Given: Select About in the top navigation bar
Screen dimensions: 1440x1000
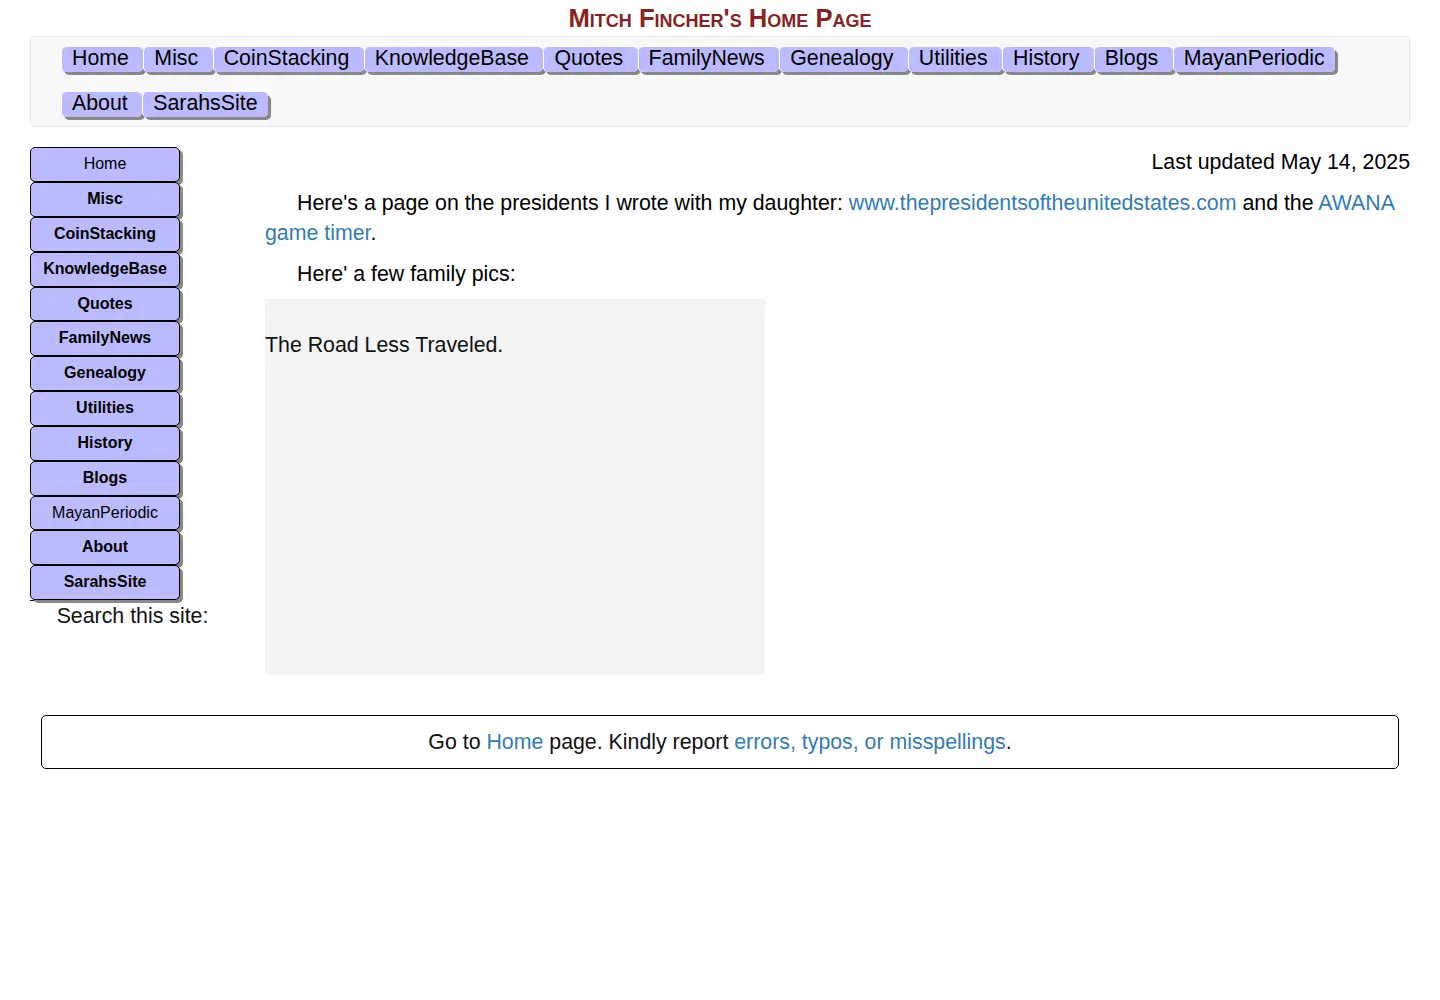Looking at the screenshot, I should point(100,104).
